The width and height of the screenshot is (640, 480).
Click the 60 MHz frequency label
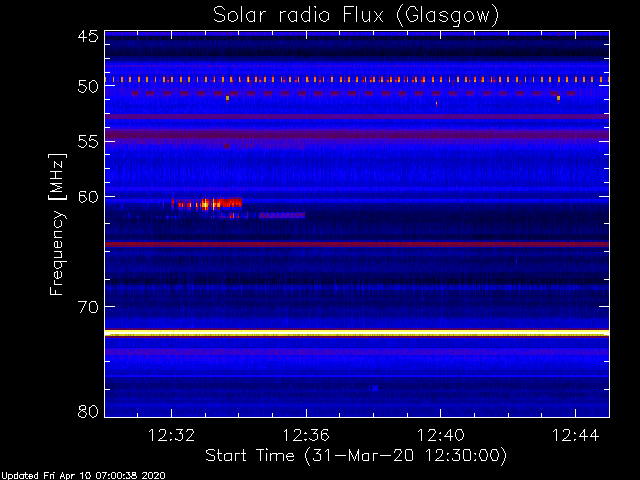click(88, 197)
